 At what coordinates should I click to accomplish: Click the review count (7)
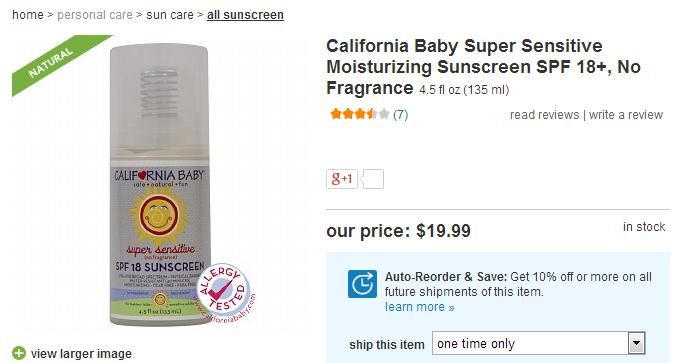click(x=400, y=114)
